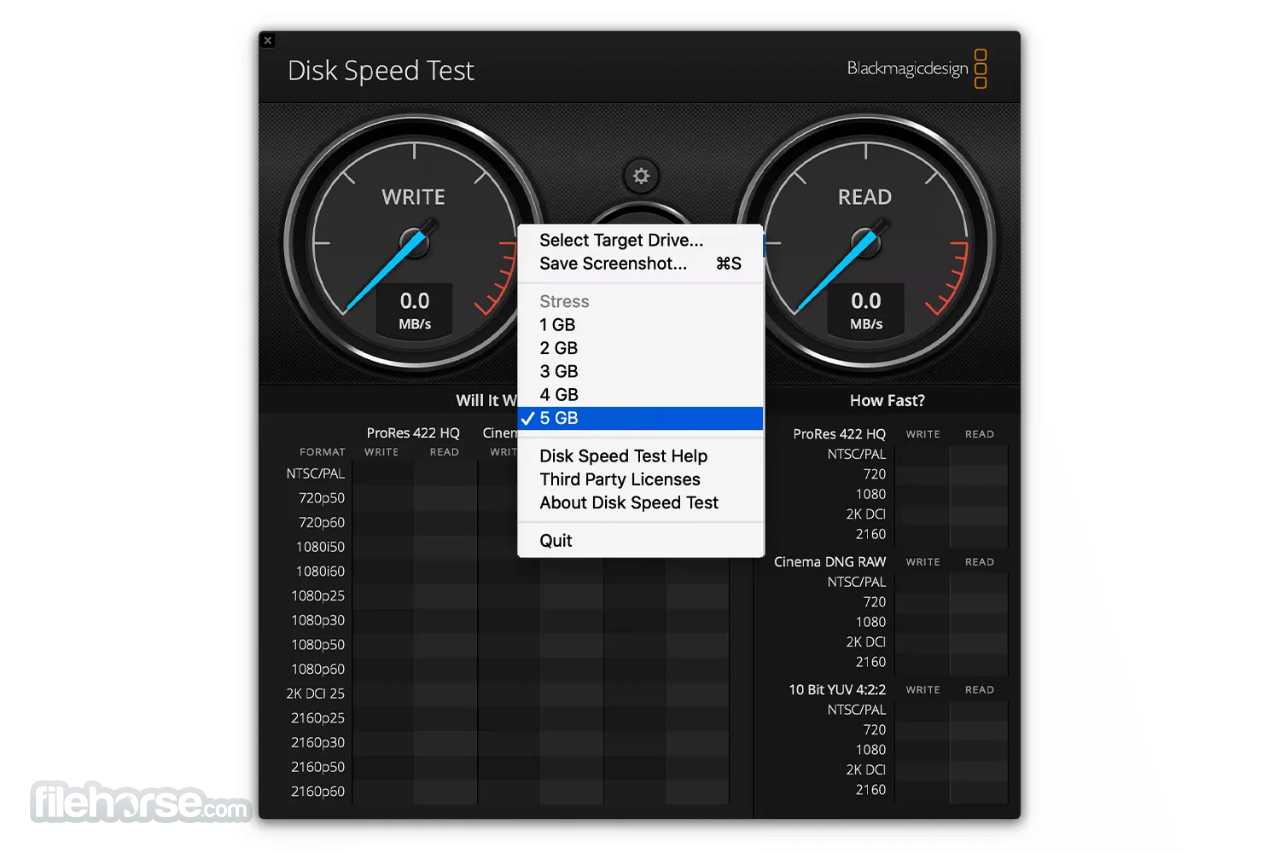Screen dimensions: 1278x853
Task: Click ProRes 422 HQ in How Fast panel
Action: [839, 434]
